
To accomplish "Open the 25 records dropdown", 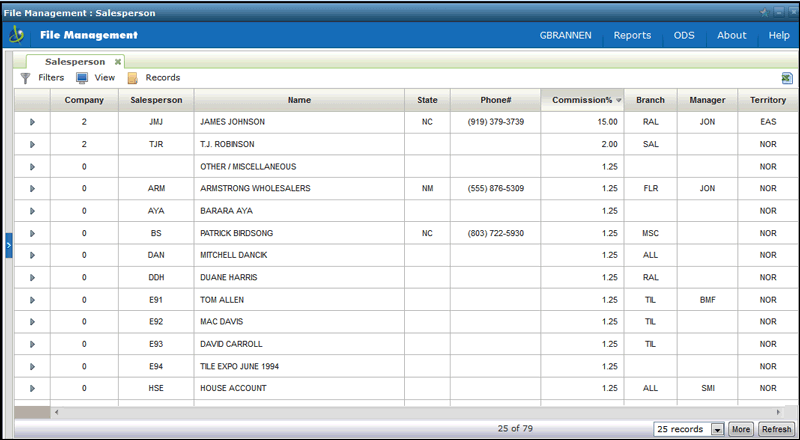I will [x=717, y=429].
